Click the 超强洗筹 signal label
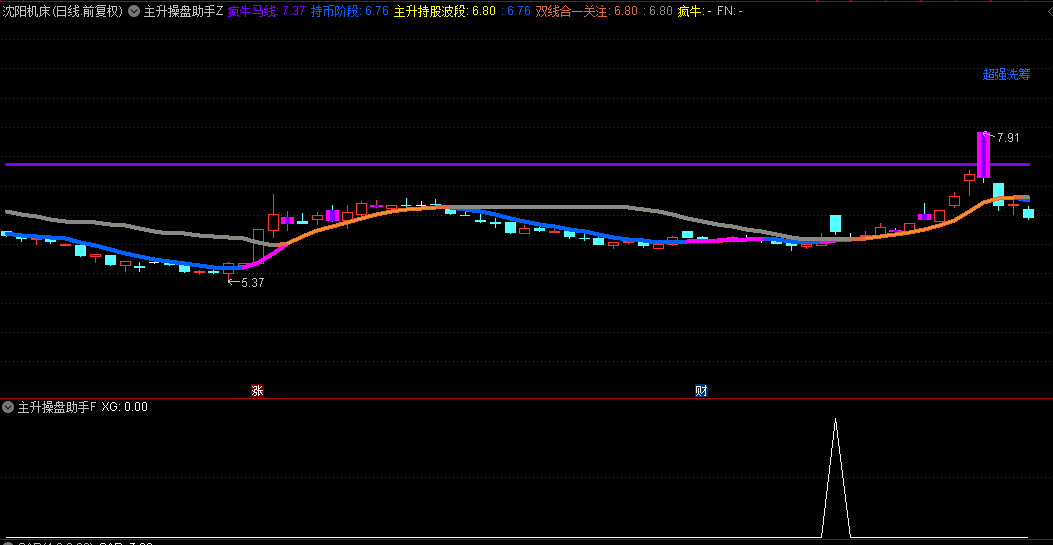 1006,75
